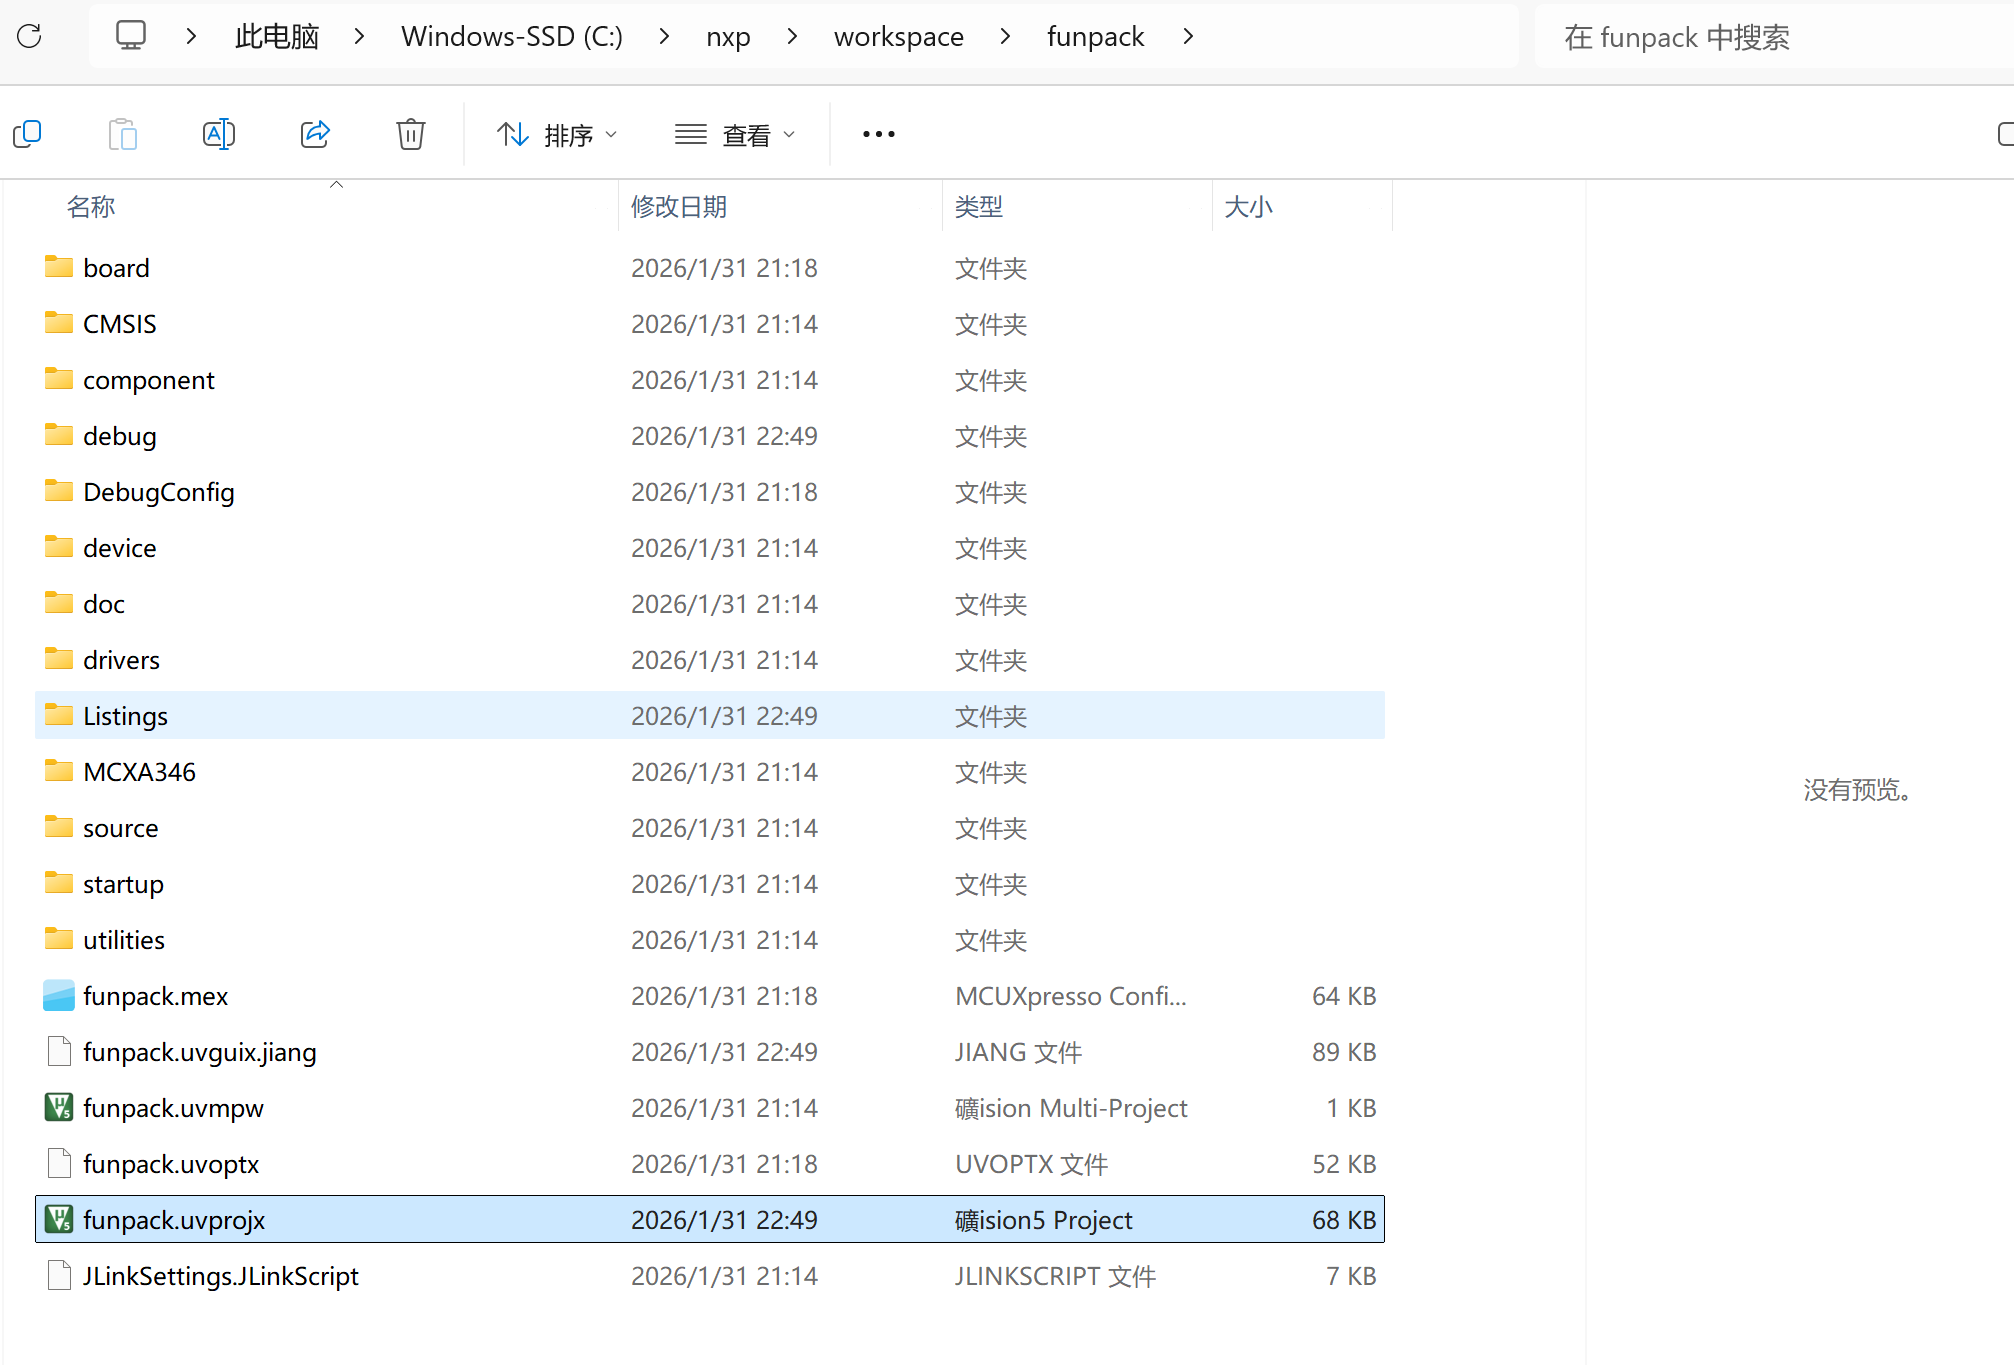The width and height of the screenshot is (2014, 1365).
Task: Sort files by the 名称 column header
Action: click(90, 206)
